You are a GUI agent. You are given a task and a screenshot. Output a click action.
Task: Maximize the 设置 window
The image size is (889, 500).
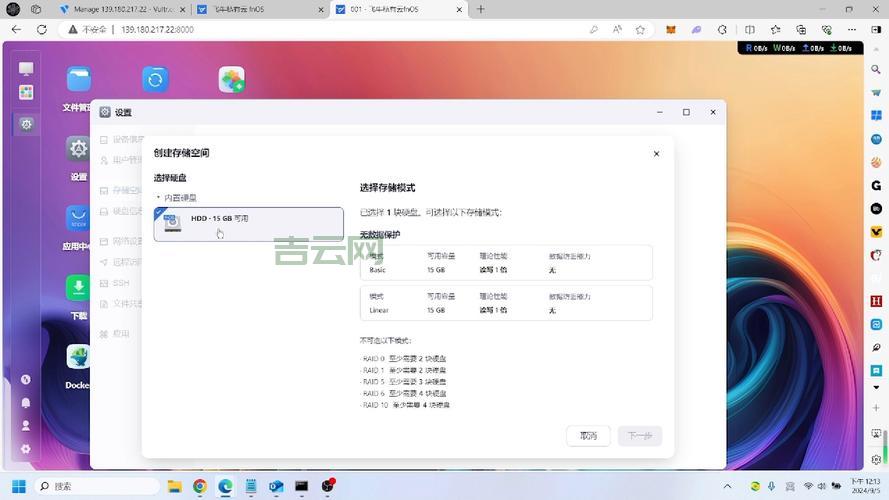(x=686, y=112)
